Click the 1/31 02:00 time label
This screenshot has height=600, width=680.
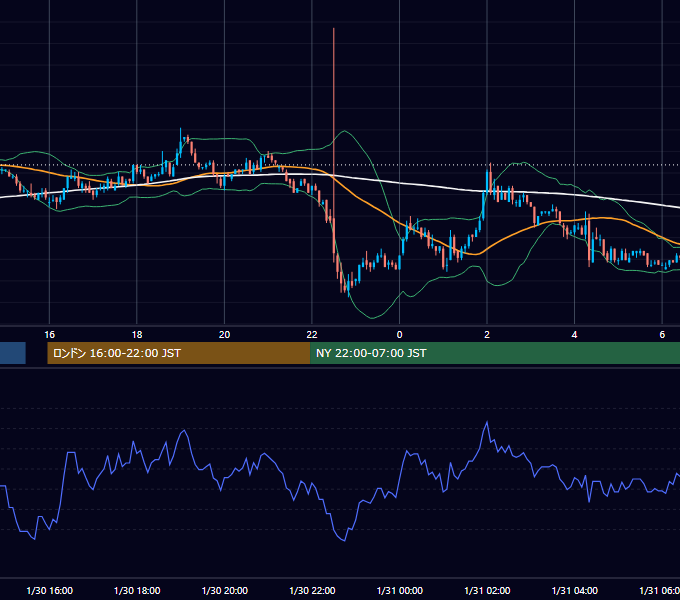tap(487, 590)
